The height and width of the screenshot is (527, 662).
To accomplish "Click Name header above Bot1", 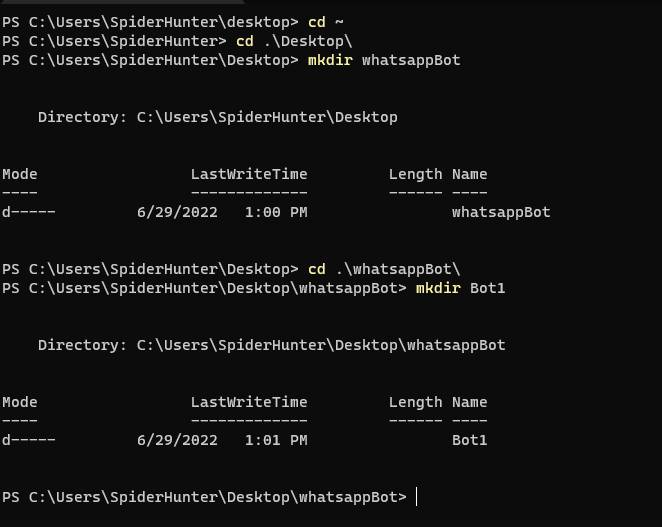I will (x=469, y=402).
